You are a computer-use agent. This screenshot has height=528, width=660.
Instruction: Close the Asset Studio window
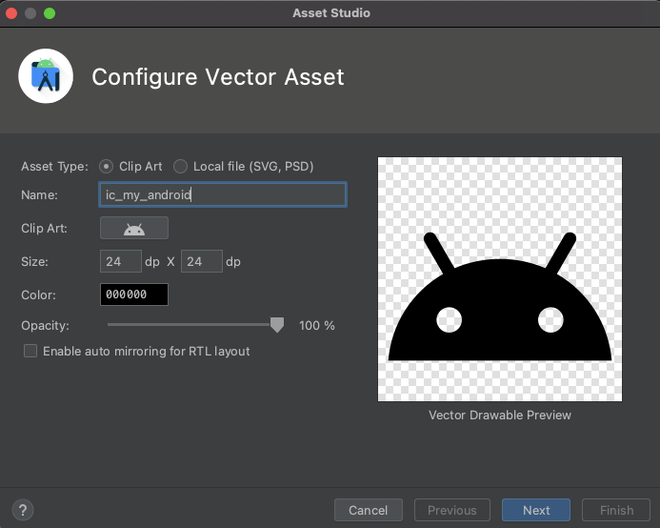pos(13,13)
